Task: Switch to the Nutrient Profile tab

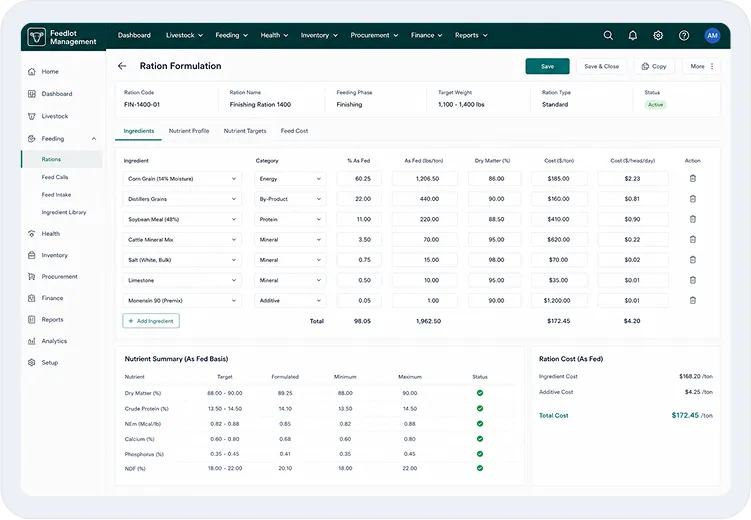Action: click(189, 131)
